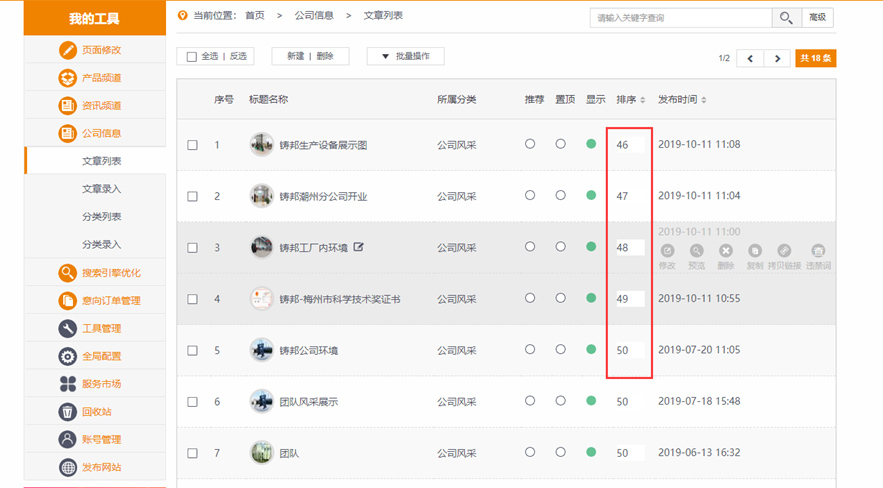Open 账号管理 user icon
The image size is (883, 488).
coord(68,440)
